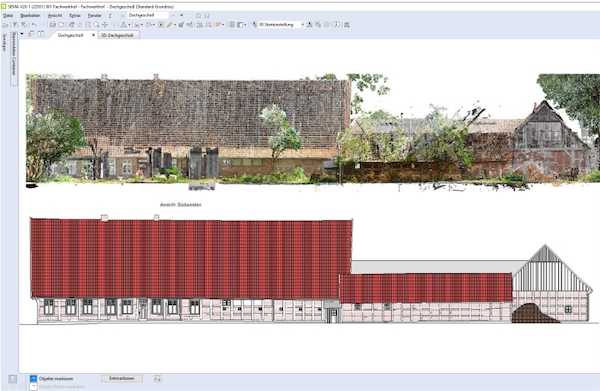Click the Dachgeschoß storey name field
This screenshot has width=600, height=391.
click(148, 15)
